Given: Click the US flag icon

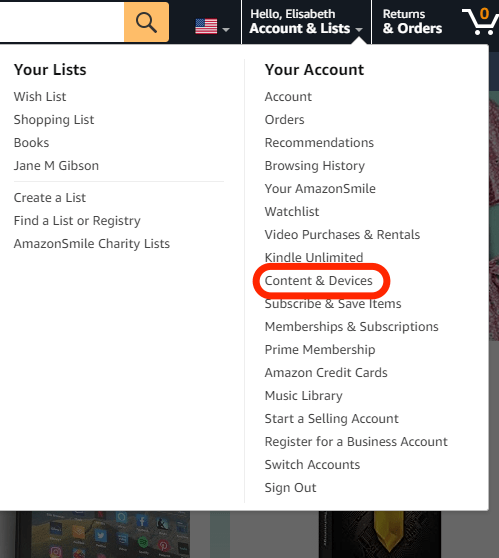Looking at the screenshot, I should point(206,27).
